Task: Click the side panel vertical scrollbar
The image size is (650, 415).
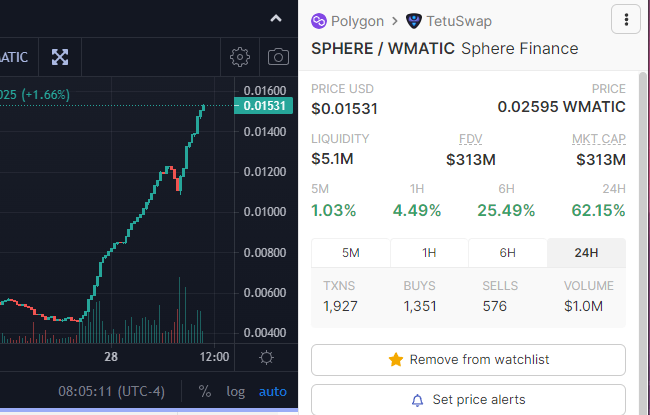Action: click(643, 243)
